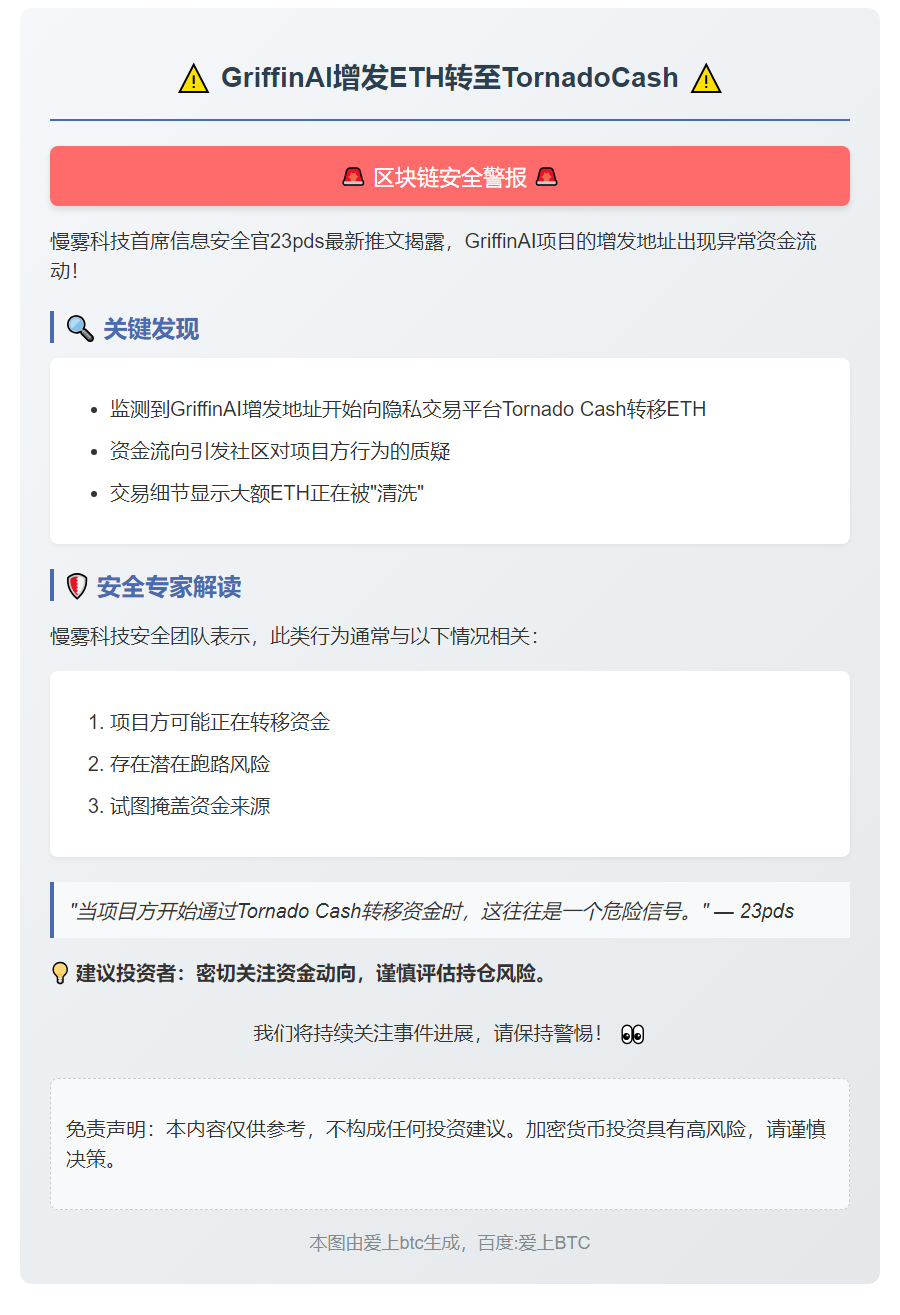The width and height of the screenshot is (900, 1315).
Task: Click the eyes emoji after 请保持警惕
Action: pyautogui.click(x=632, y=1034)
